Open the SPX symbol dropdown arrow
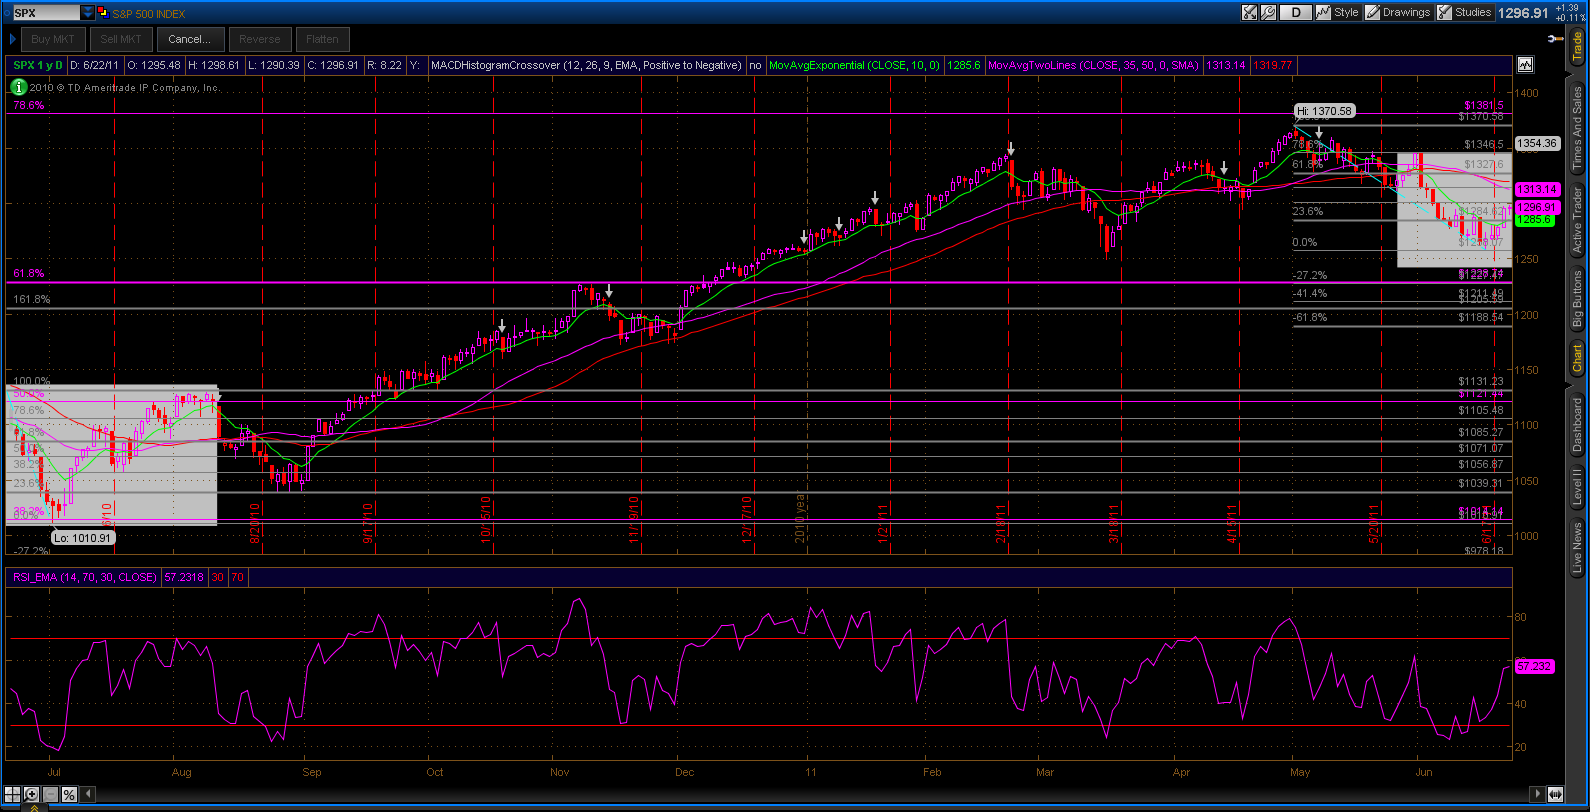Image resolution: width=1590 pixels, height=812 pixels. [x=88, y=13]
